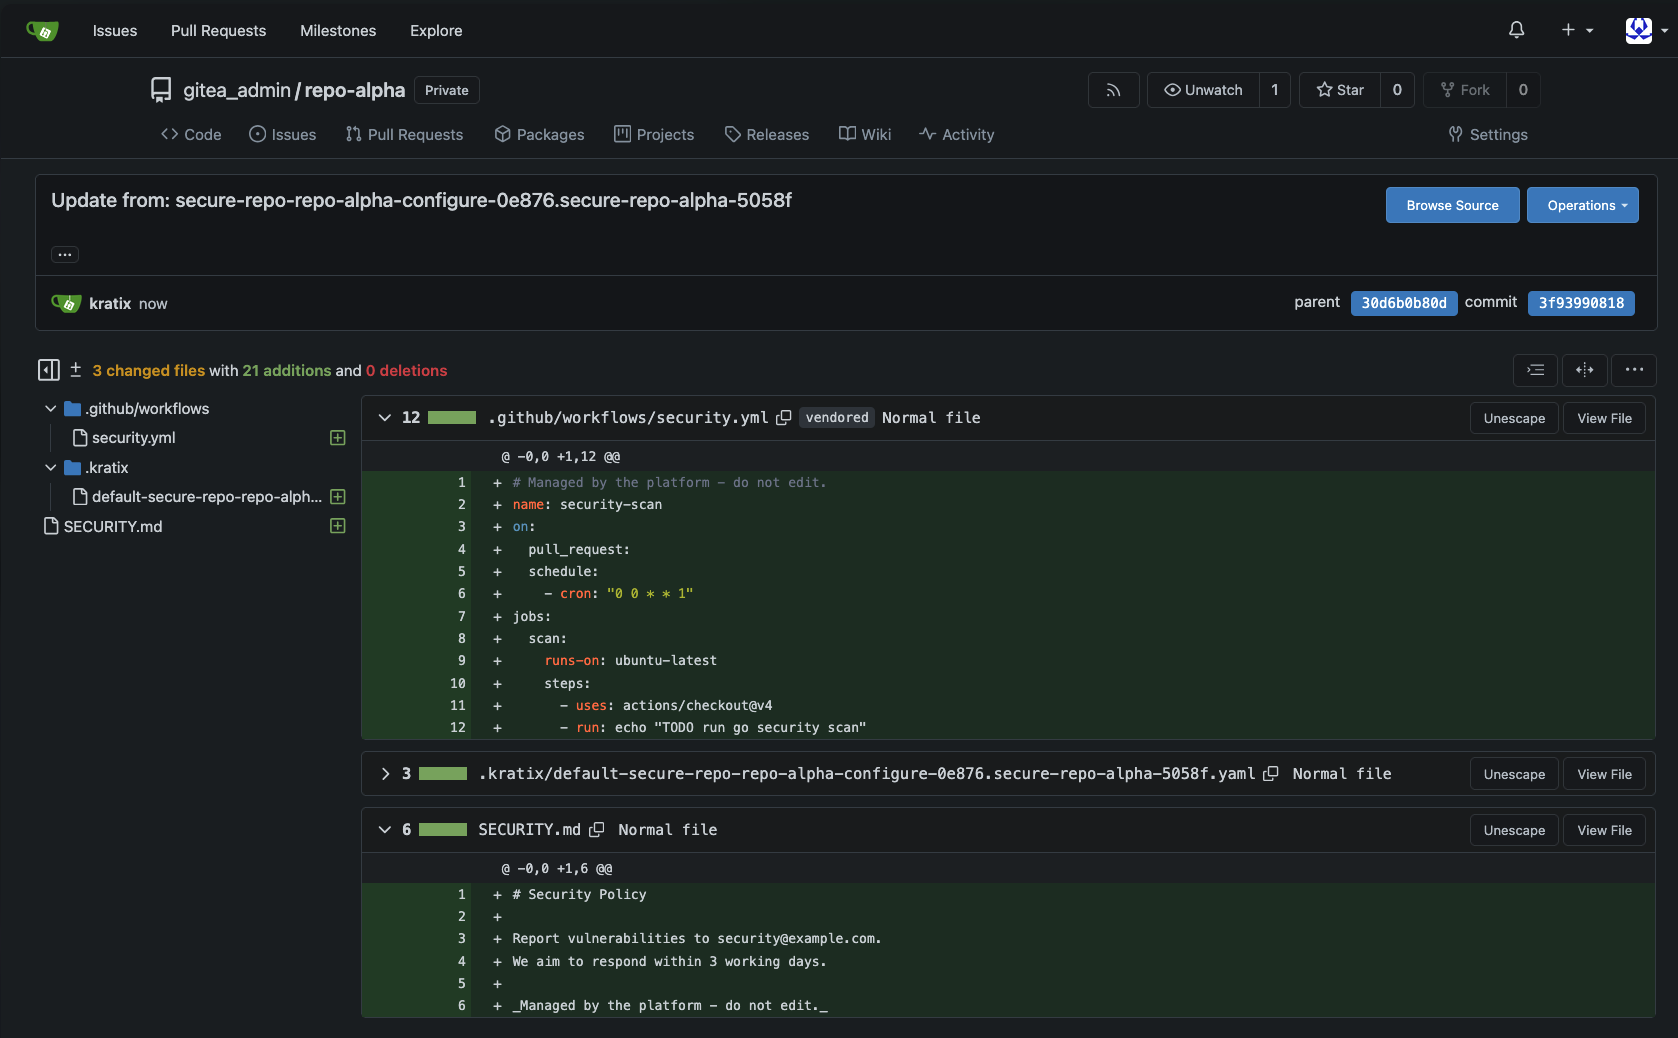Click the Browse Source button
Viewport: 1678px width, 1038px height.
tap(1452, 205)
